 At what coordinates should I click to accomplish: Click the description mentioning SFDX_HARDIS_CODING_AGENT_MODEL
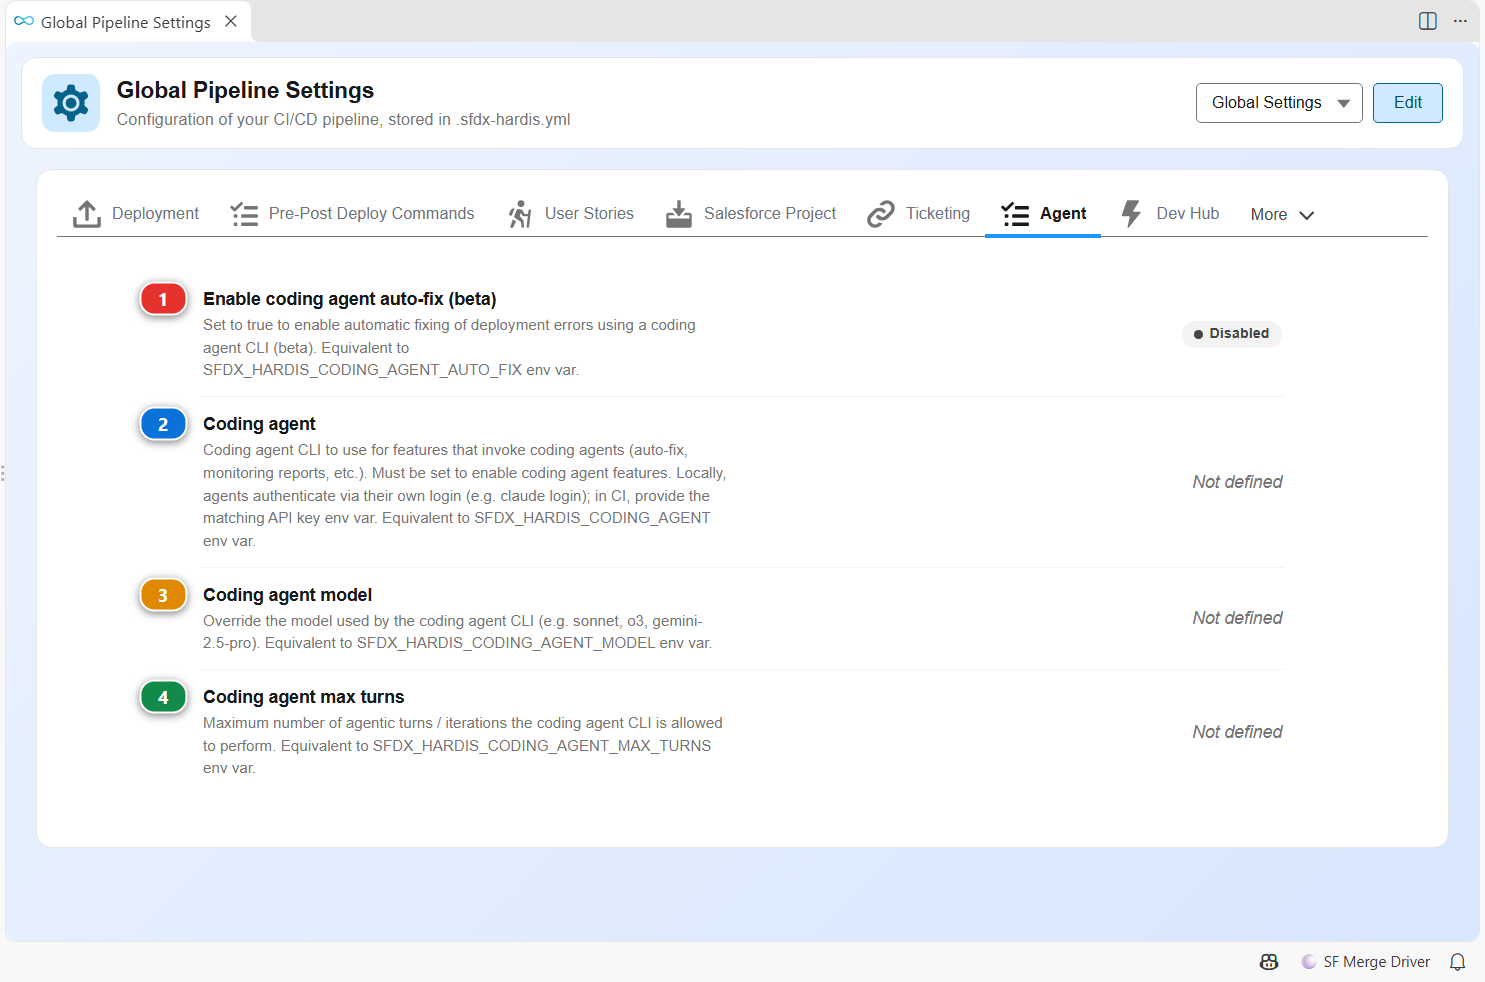(x=458, y=632)
